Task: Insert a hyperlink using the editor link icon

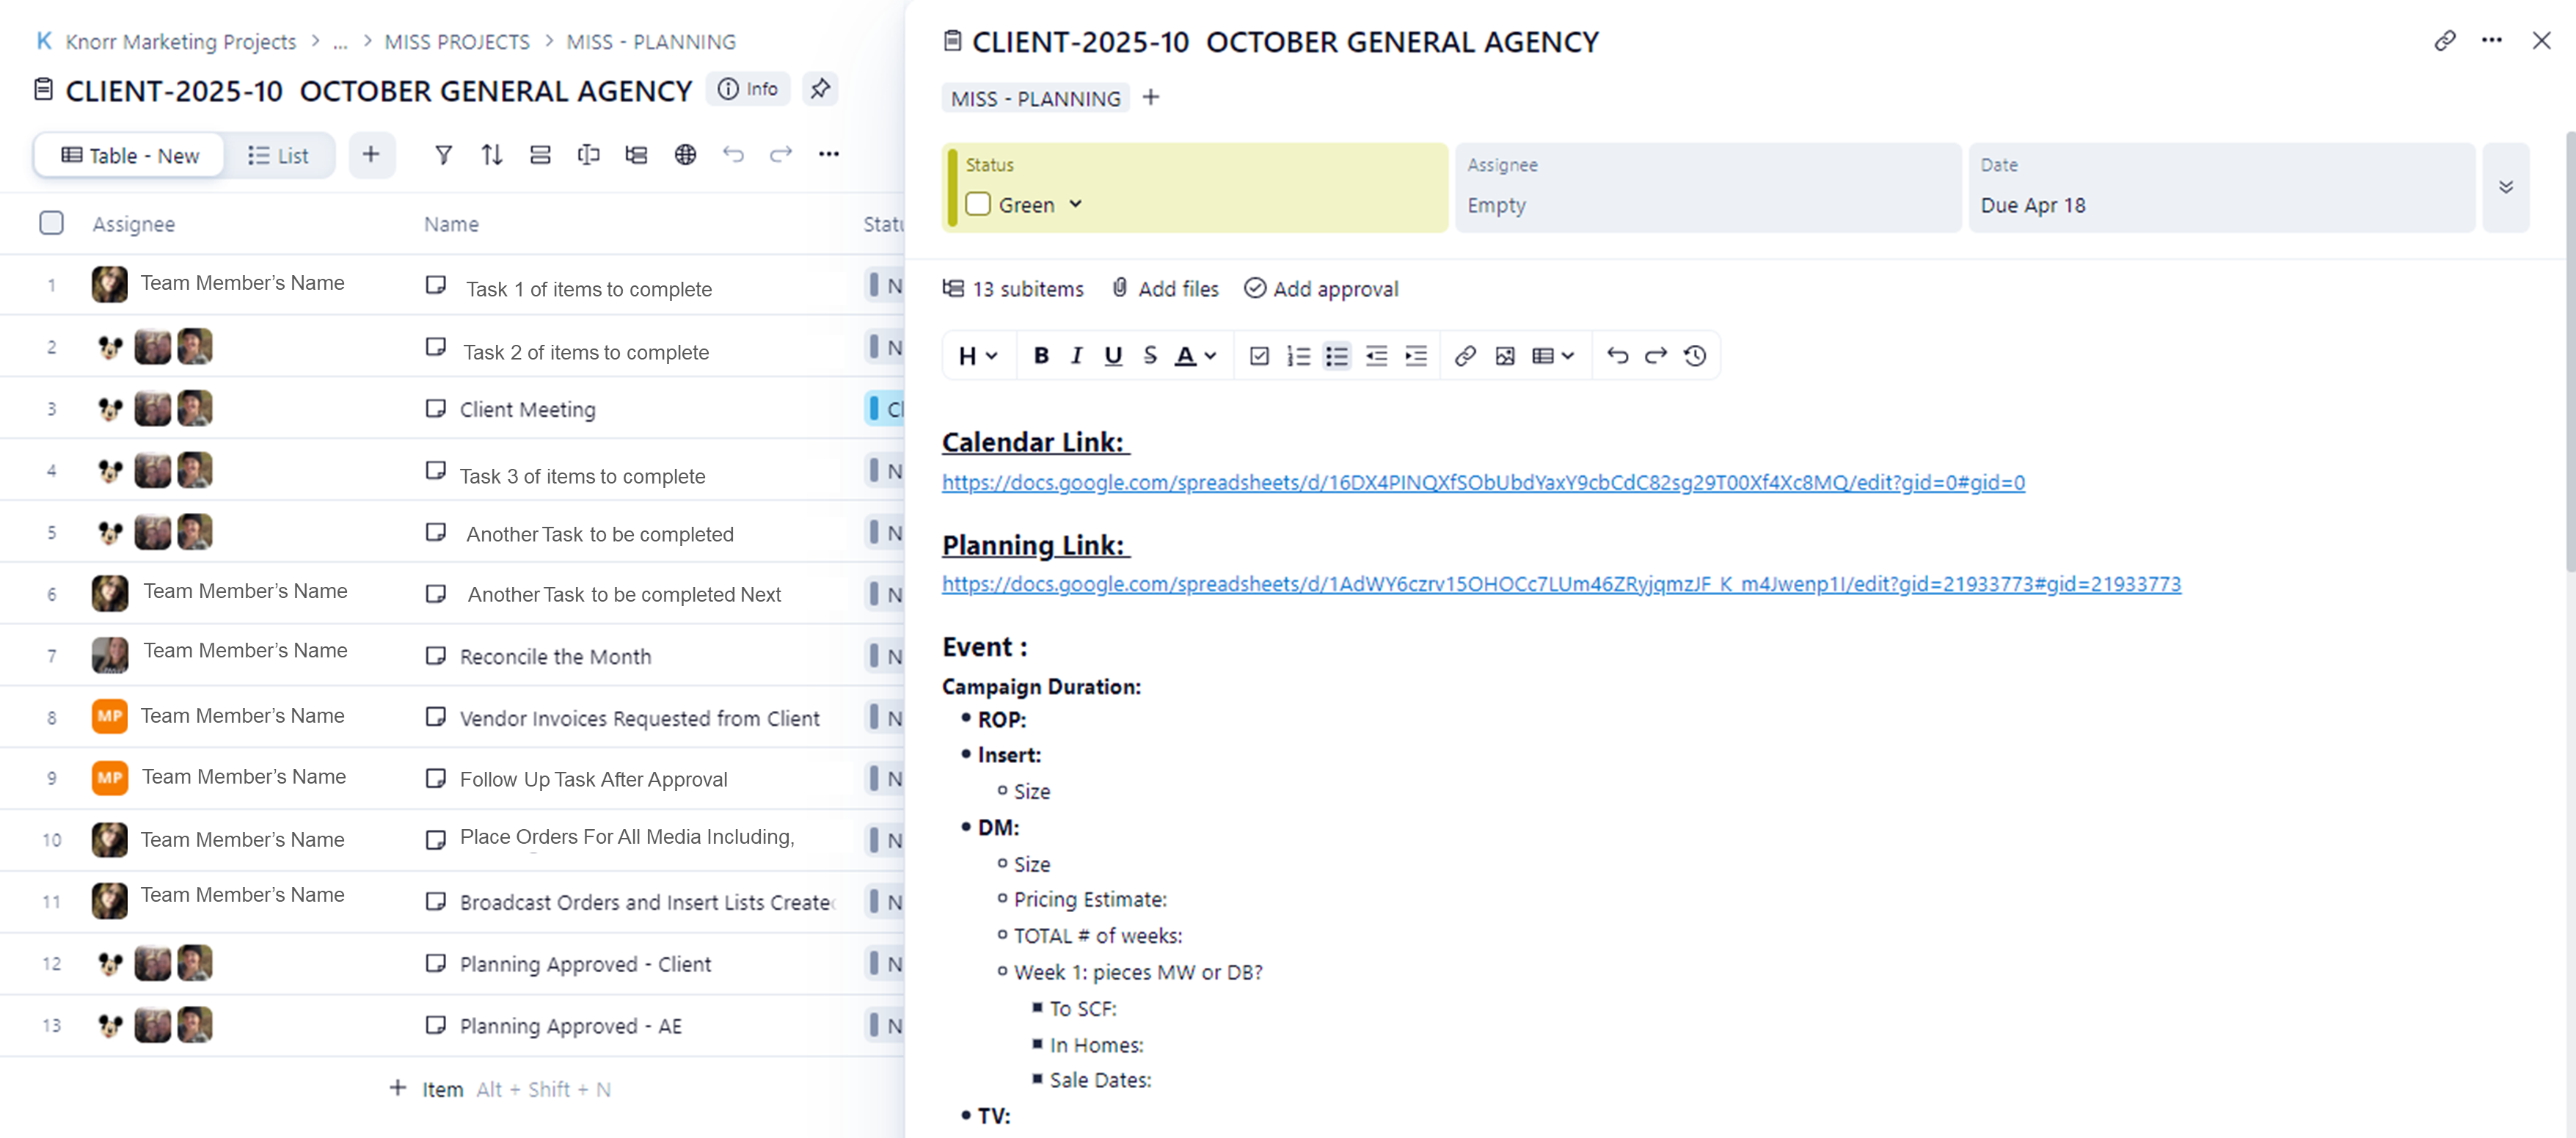Action: pyautogui.click(x=1465, y=356)
